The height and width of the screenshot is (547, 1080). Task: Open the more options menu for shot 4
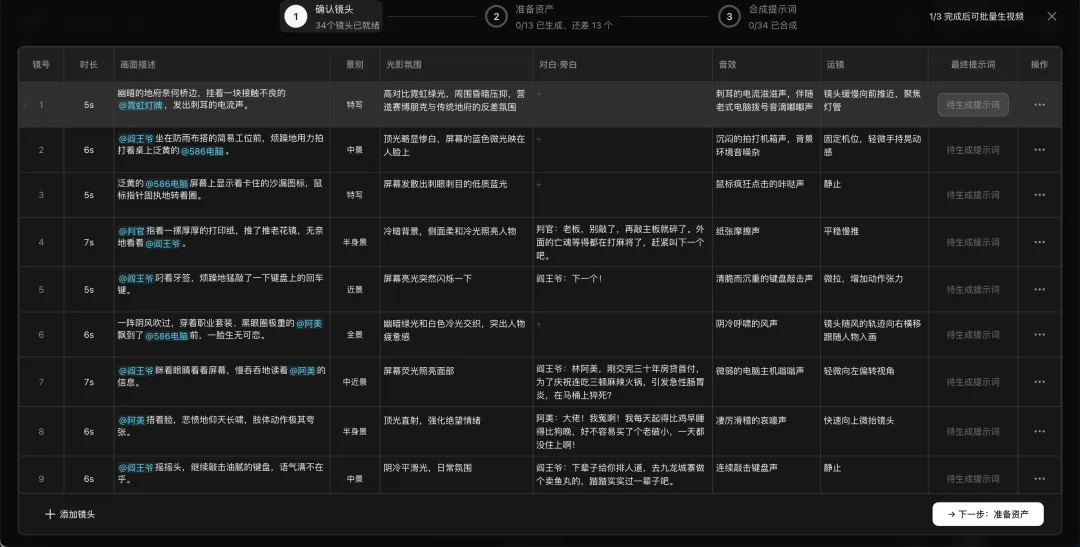point(1039,242)
